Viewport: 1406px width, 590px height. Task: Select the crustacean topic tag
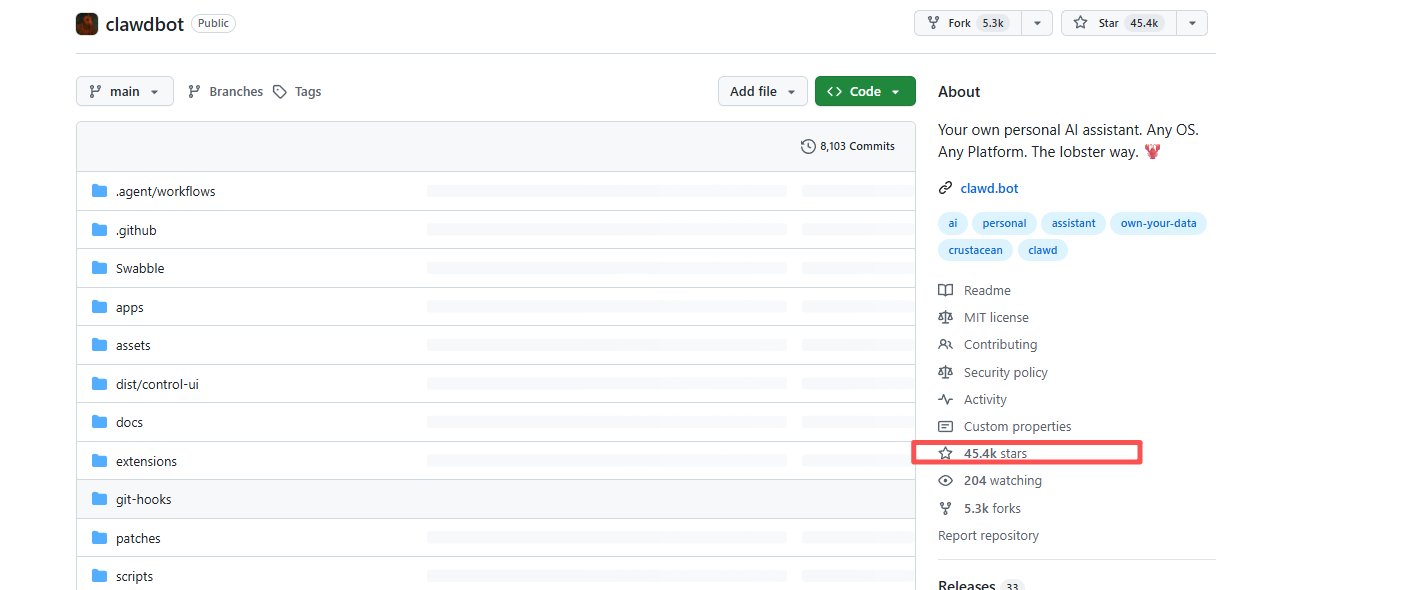(975, 250)
